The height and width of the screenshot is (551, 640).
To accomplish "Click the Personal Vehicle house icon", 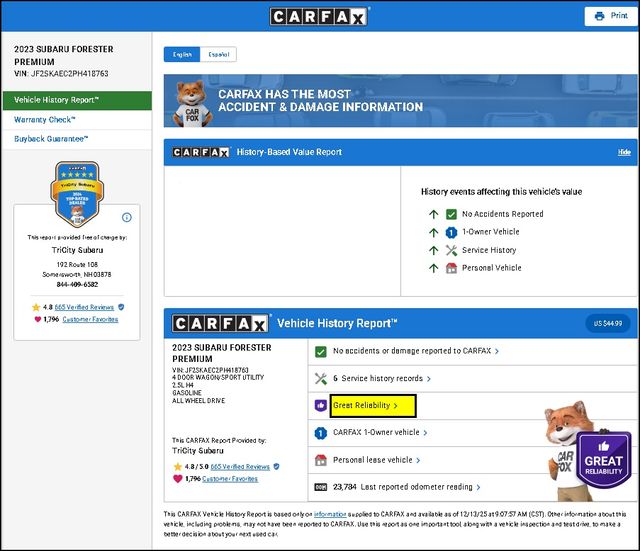I will point(452,268).
